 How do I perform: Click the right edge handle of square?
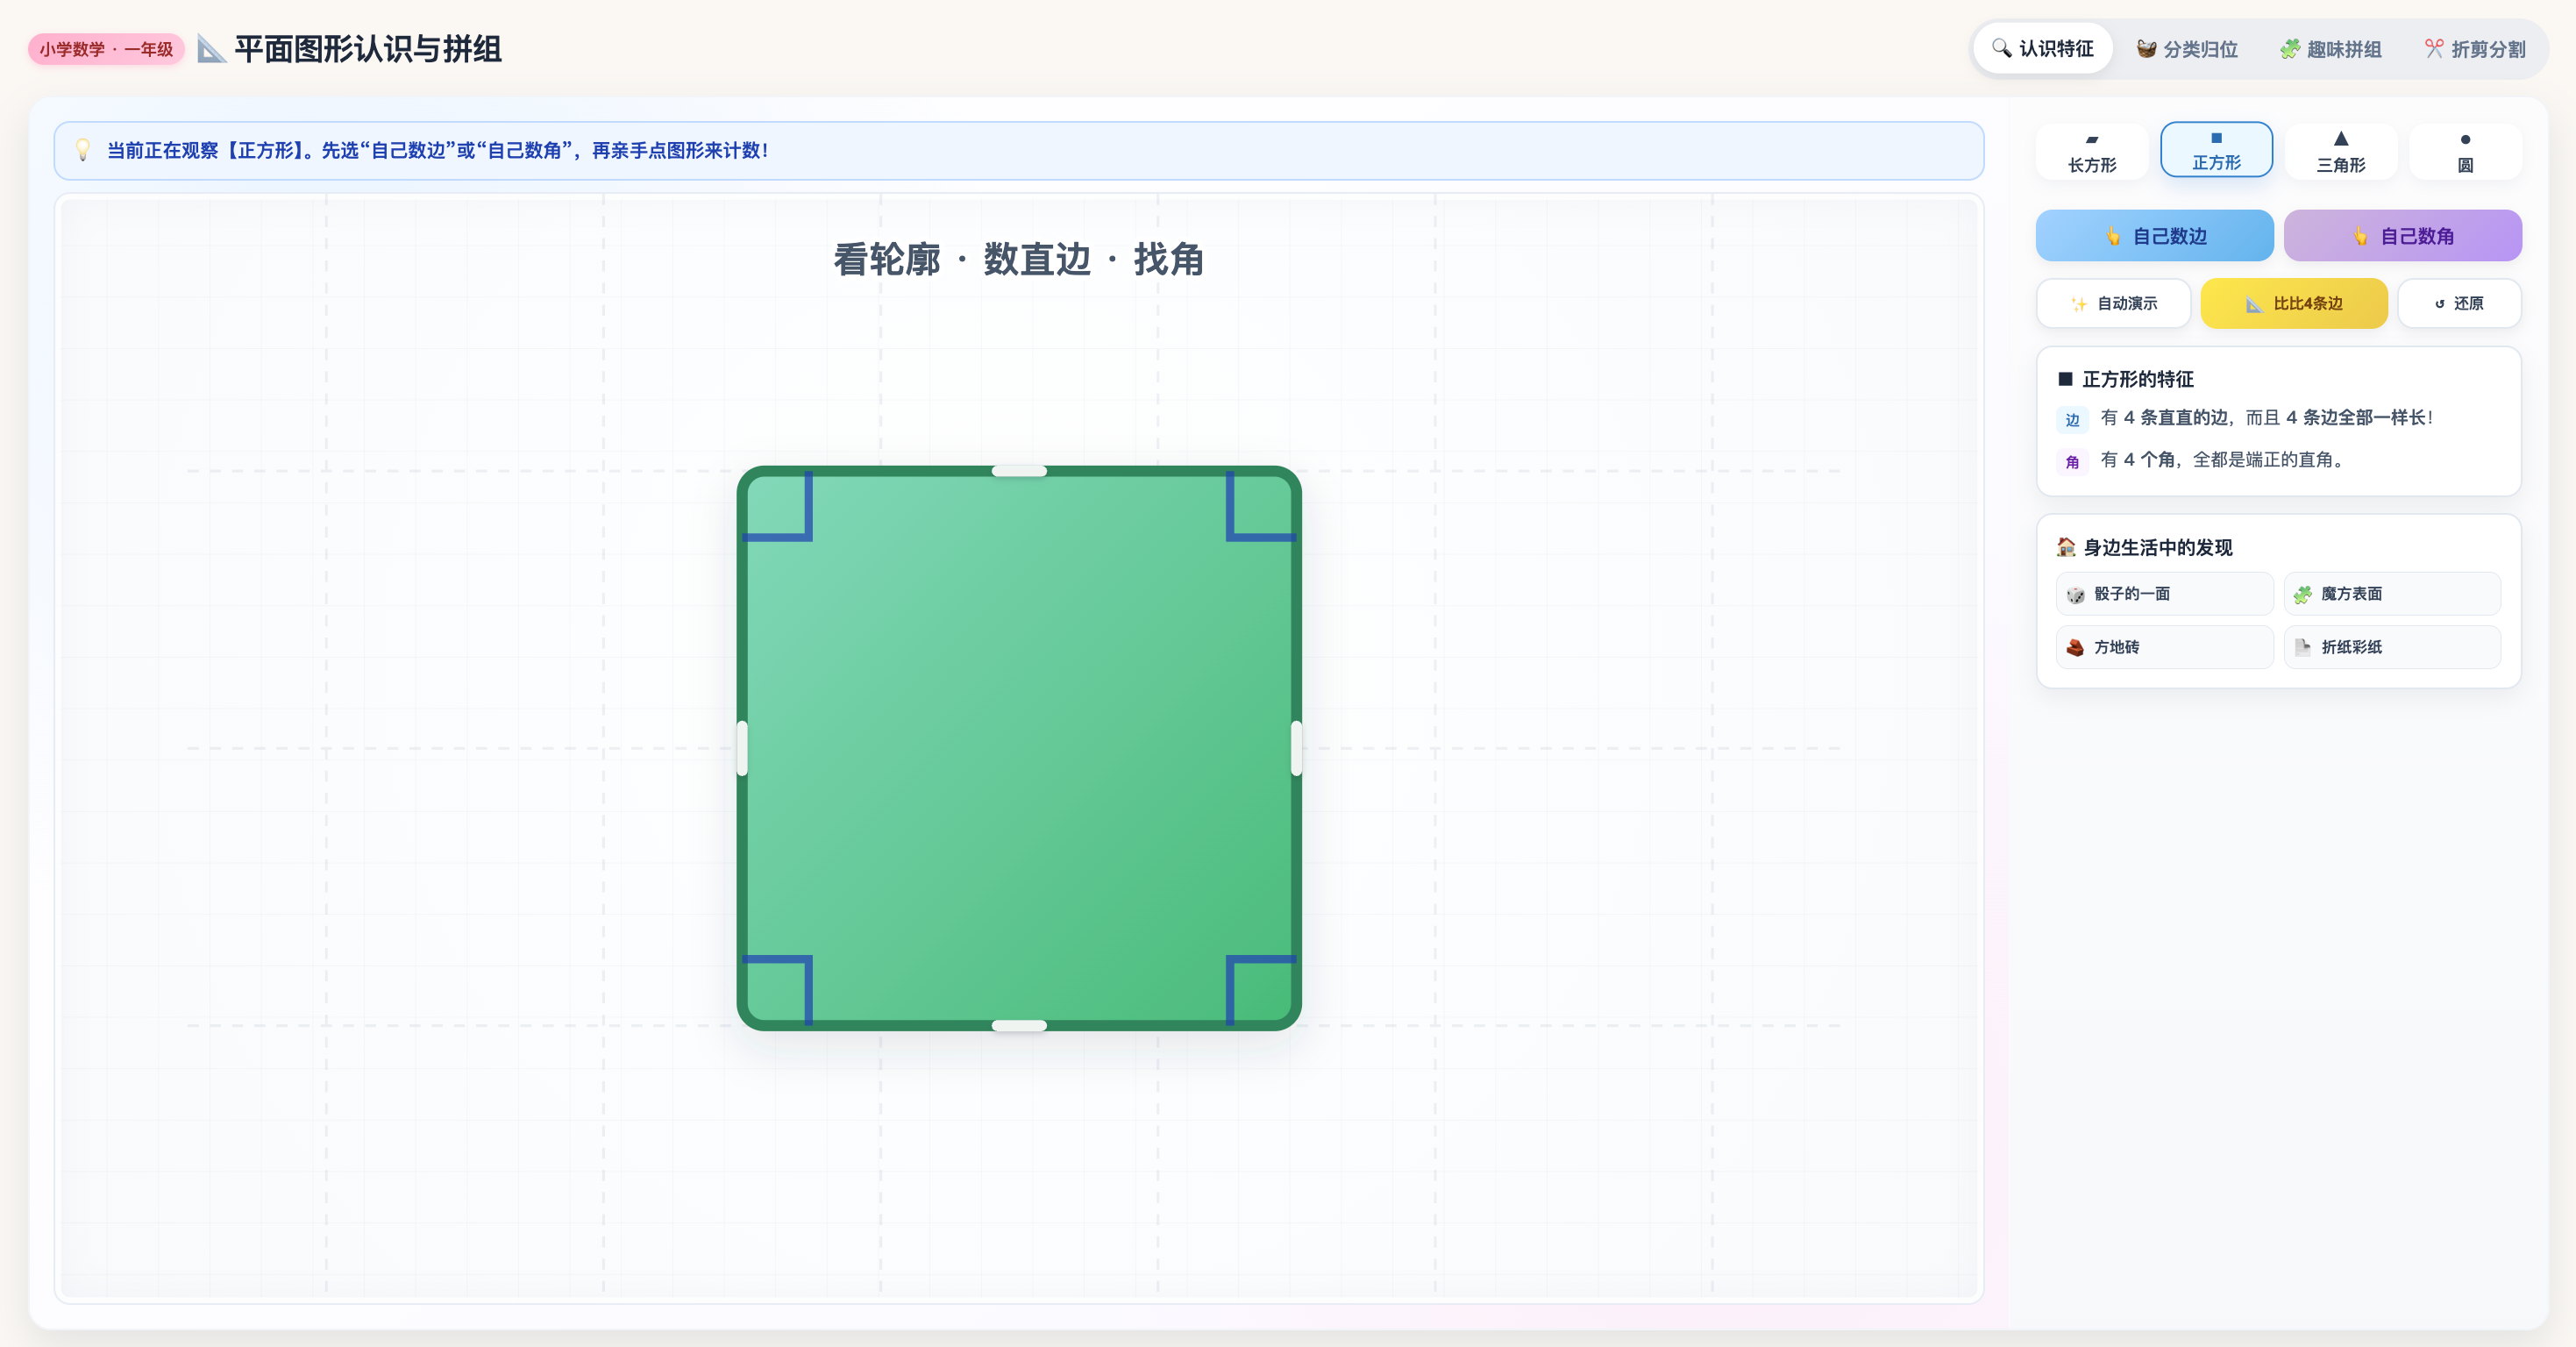pyautogui.click(x=1296, y=748)
